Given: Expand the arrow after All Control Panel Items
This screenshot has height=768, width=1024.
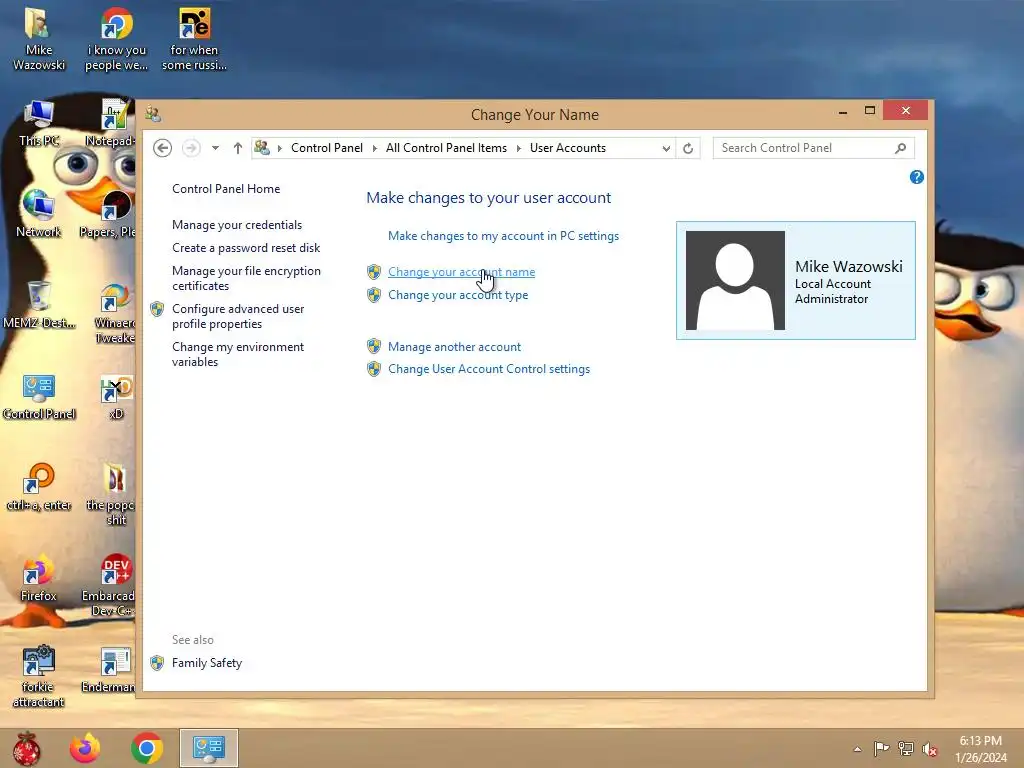Looking at the screenshot, I should pos(519,148).
